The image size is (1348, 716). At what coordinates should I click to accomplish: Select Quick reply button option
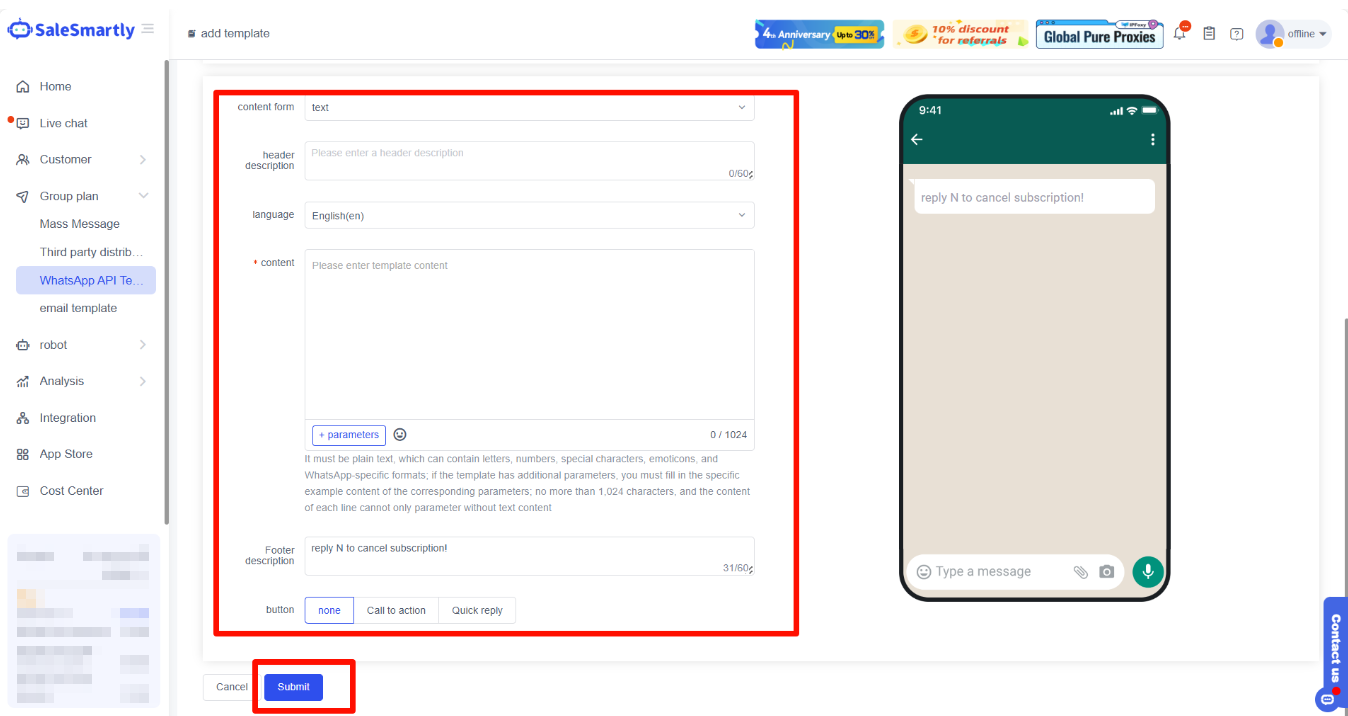coord(477,610)
